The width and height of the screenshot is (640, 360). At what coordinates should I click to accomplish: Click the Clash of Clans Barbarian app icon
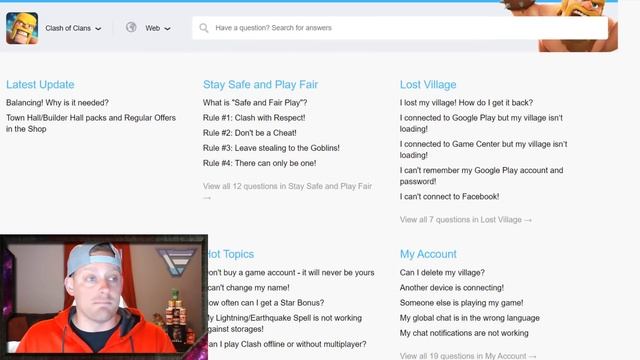22,28
